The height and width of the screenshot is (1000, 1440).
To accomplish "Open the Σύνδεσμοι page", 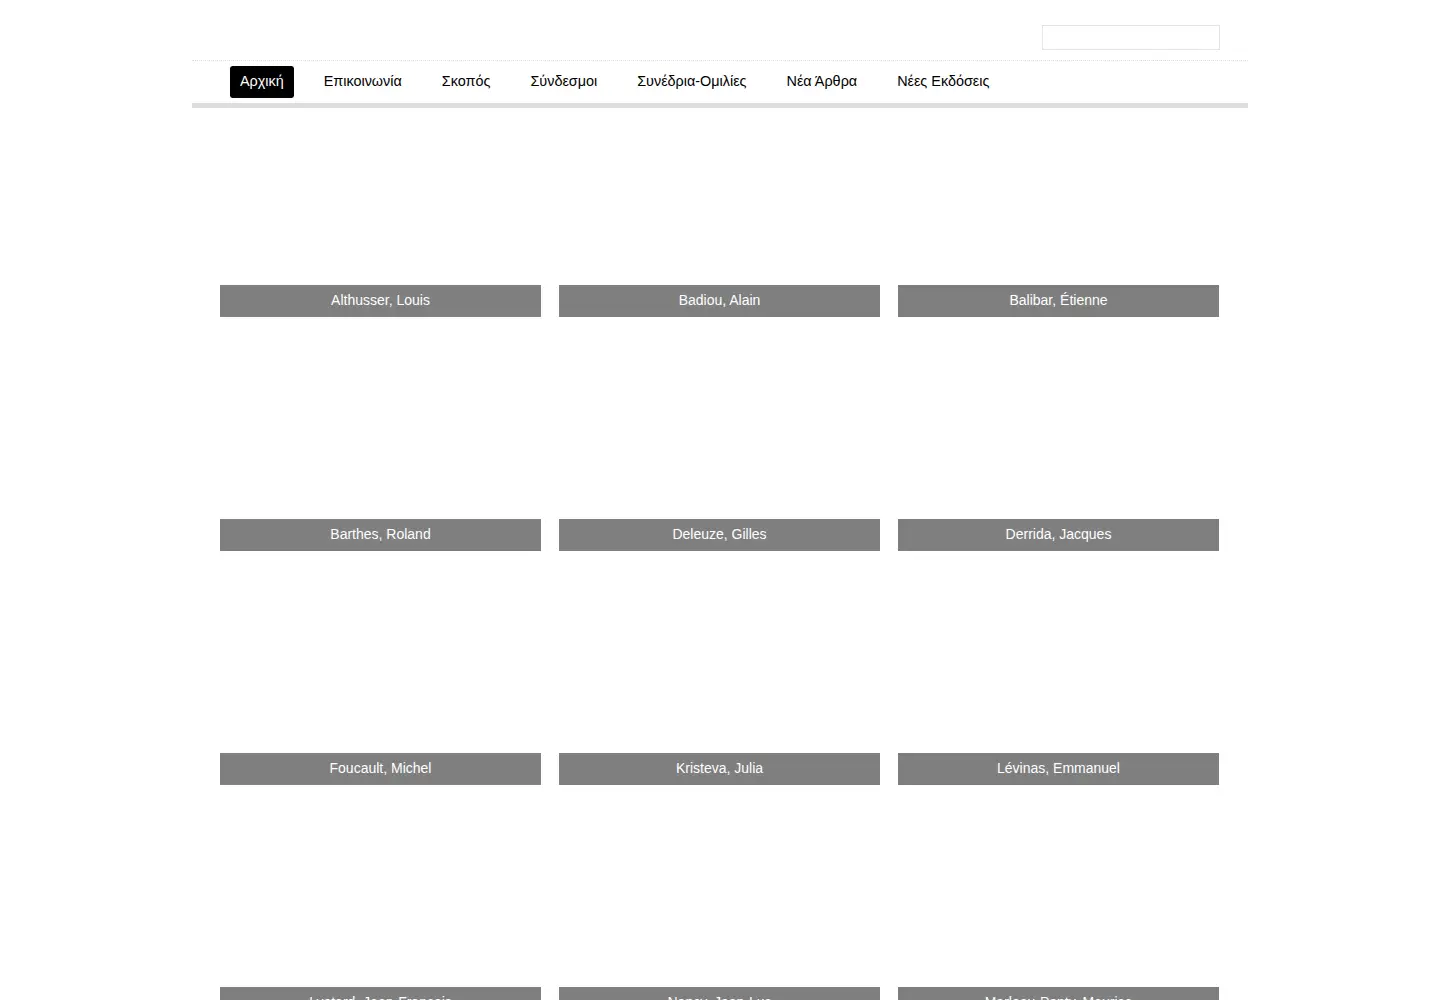I will pyautogui.click(x=564, y=82).
